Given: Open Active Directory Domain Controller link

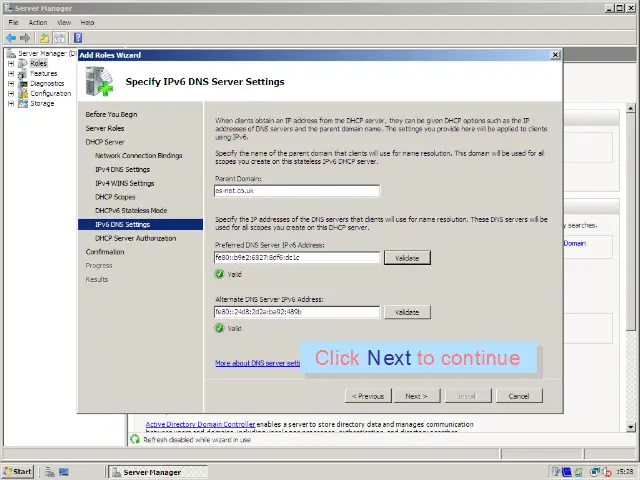Looking at the screenshot, I should (x=200, y=424).
